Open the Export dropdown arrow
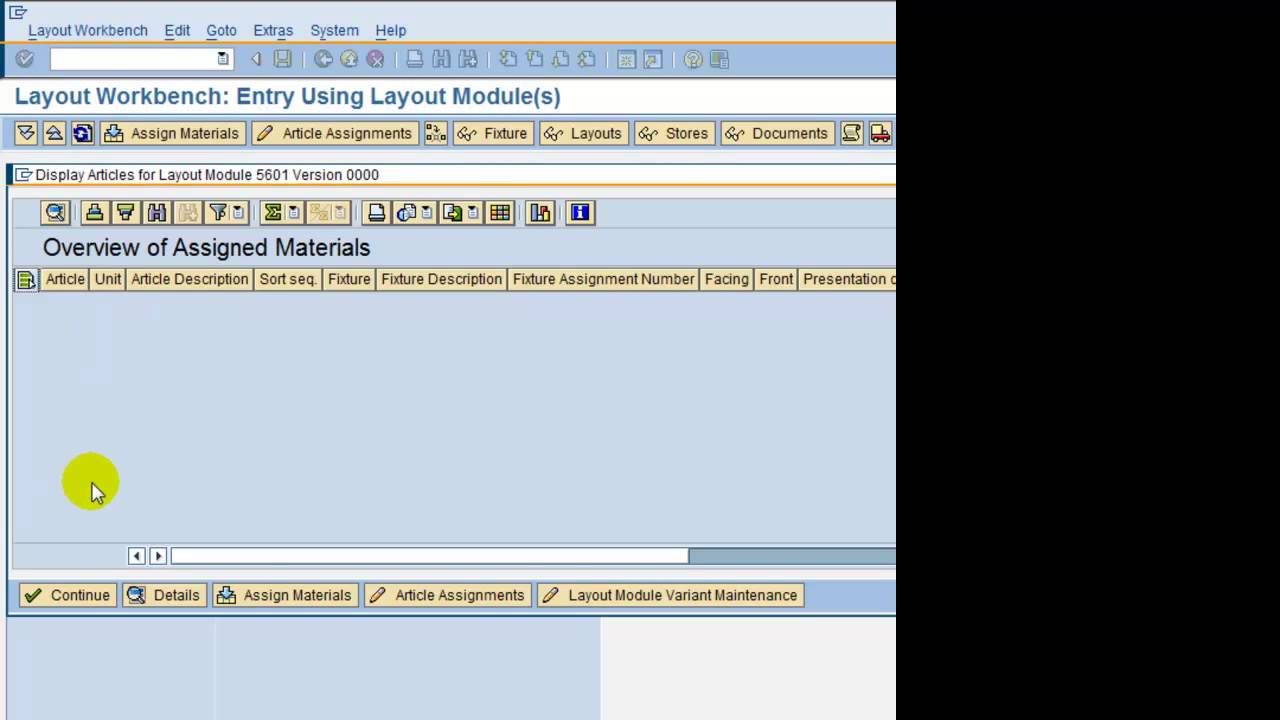The image size is (1280, 720). [x=473, y=212]
